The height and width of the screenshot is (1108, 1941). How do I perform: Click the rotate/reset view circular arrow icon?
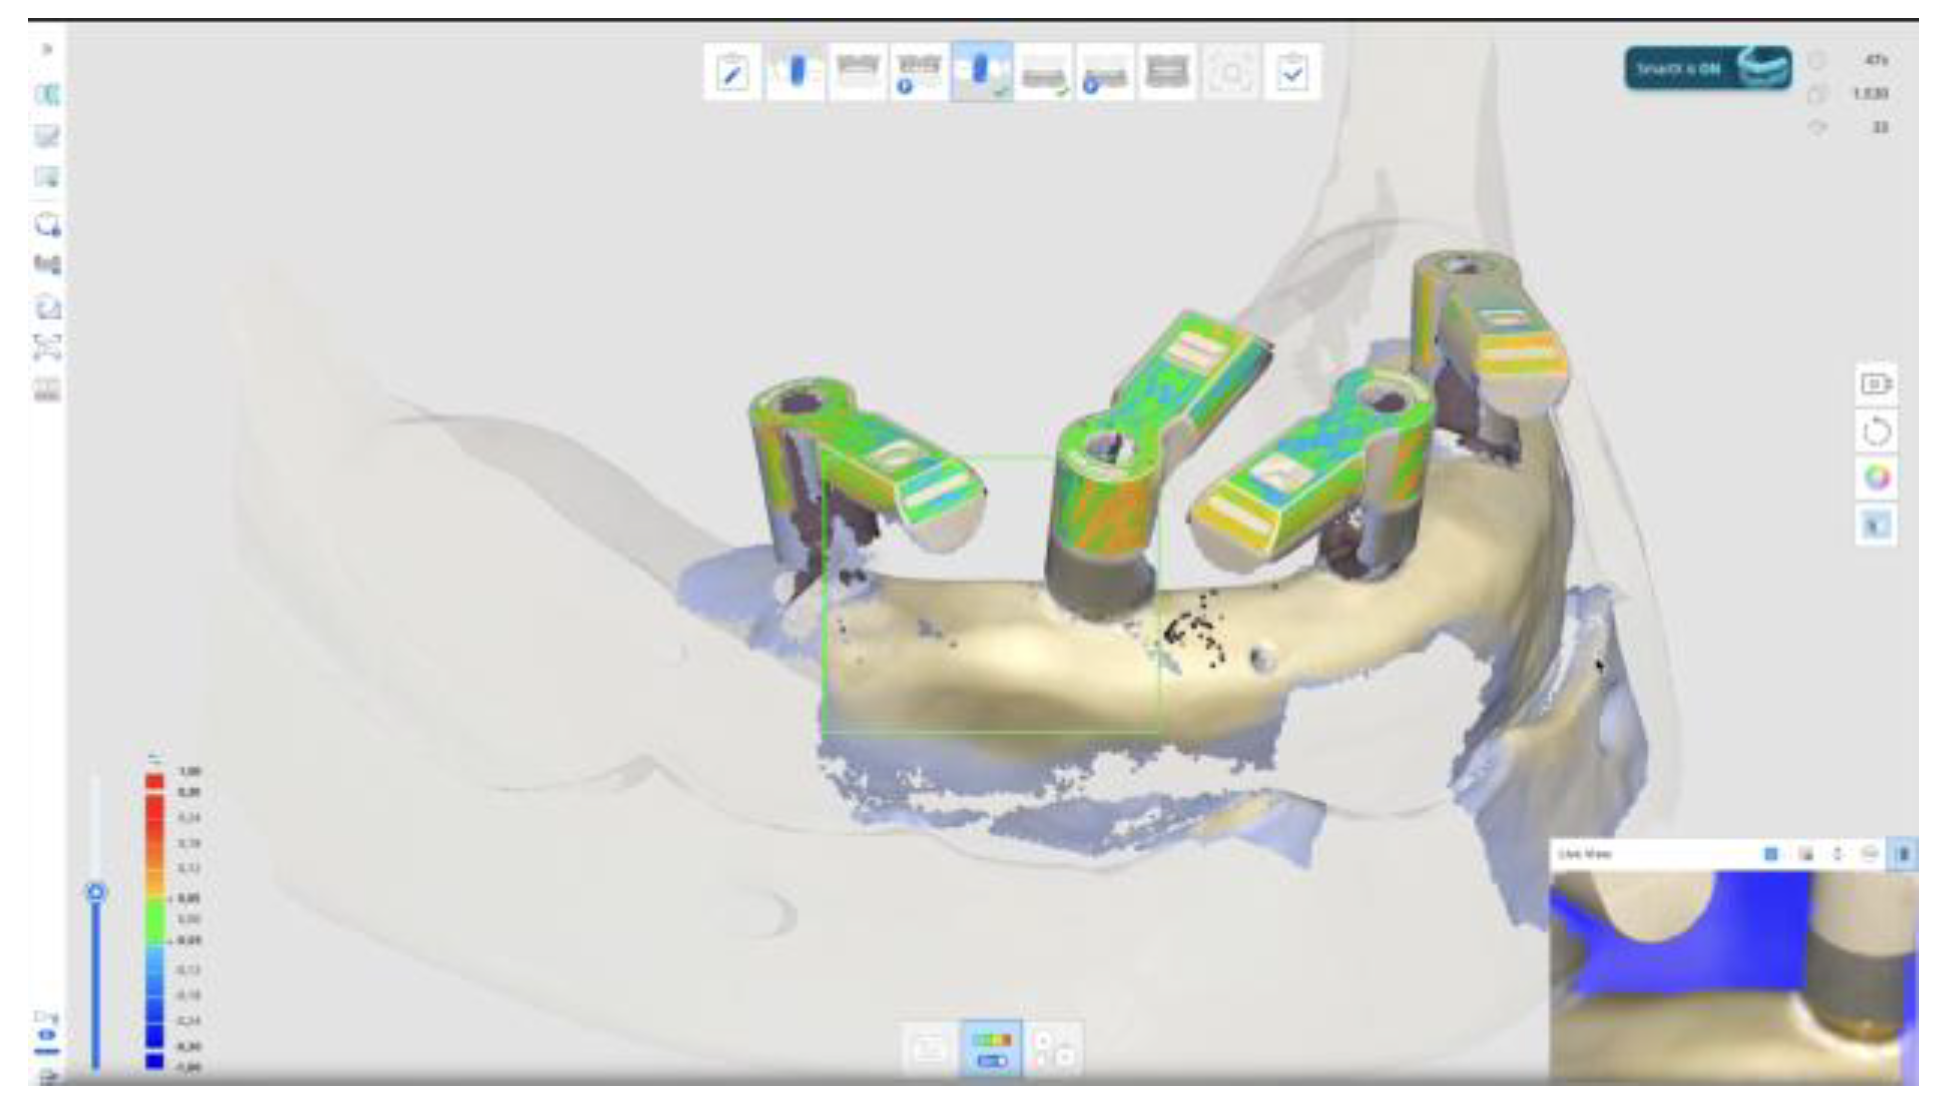[x=1876, y=432]
